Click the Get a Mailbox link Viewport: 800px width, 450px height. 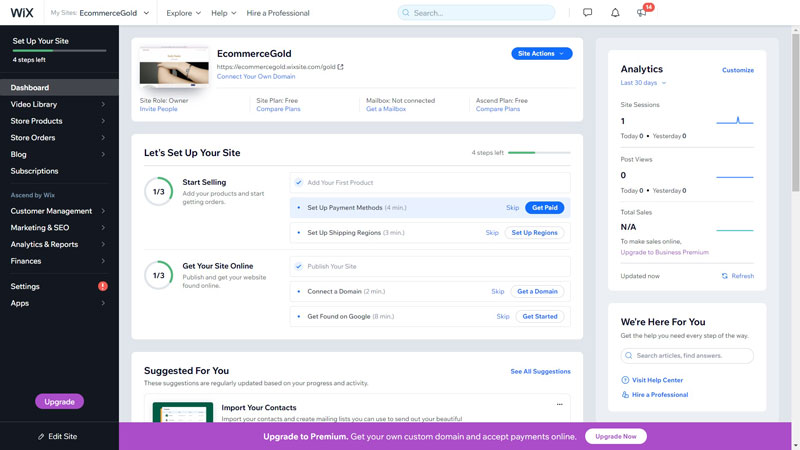pyautogui.click(x=386, y=109)
